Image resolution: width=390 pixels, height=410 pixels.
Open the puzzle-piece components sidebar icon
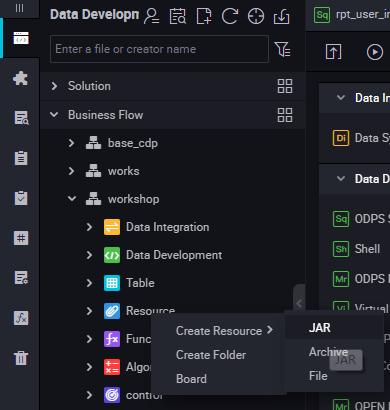tap(21, 78)
